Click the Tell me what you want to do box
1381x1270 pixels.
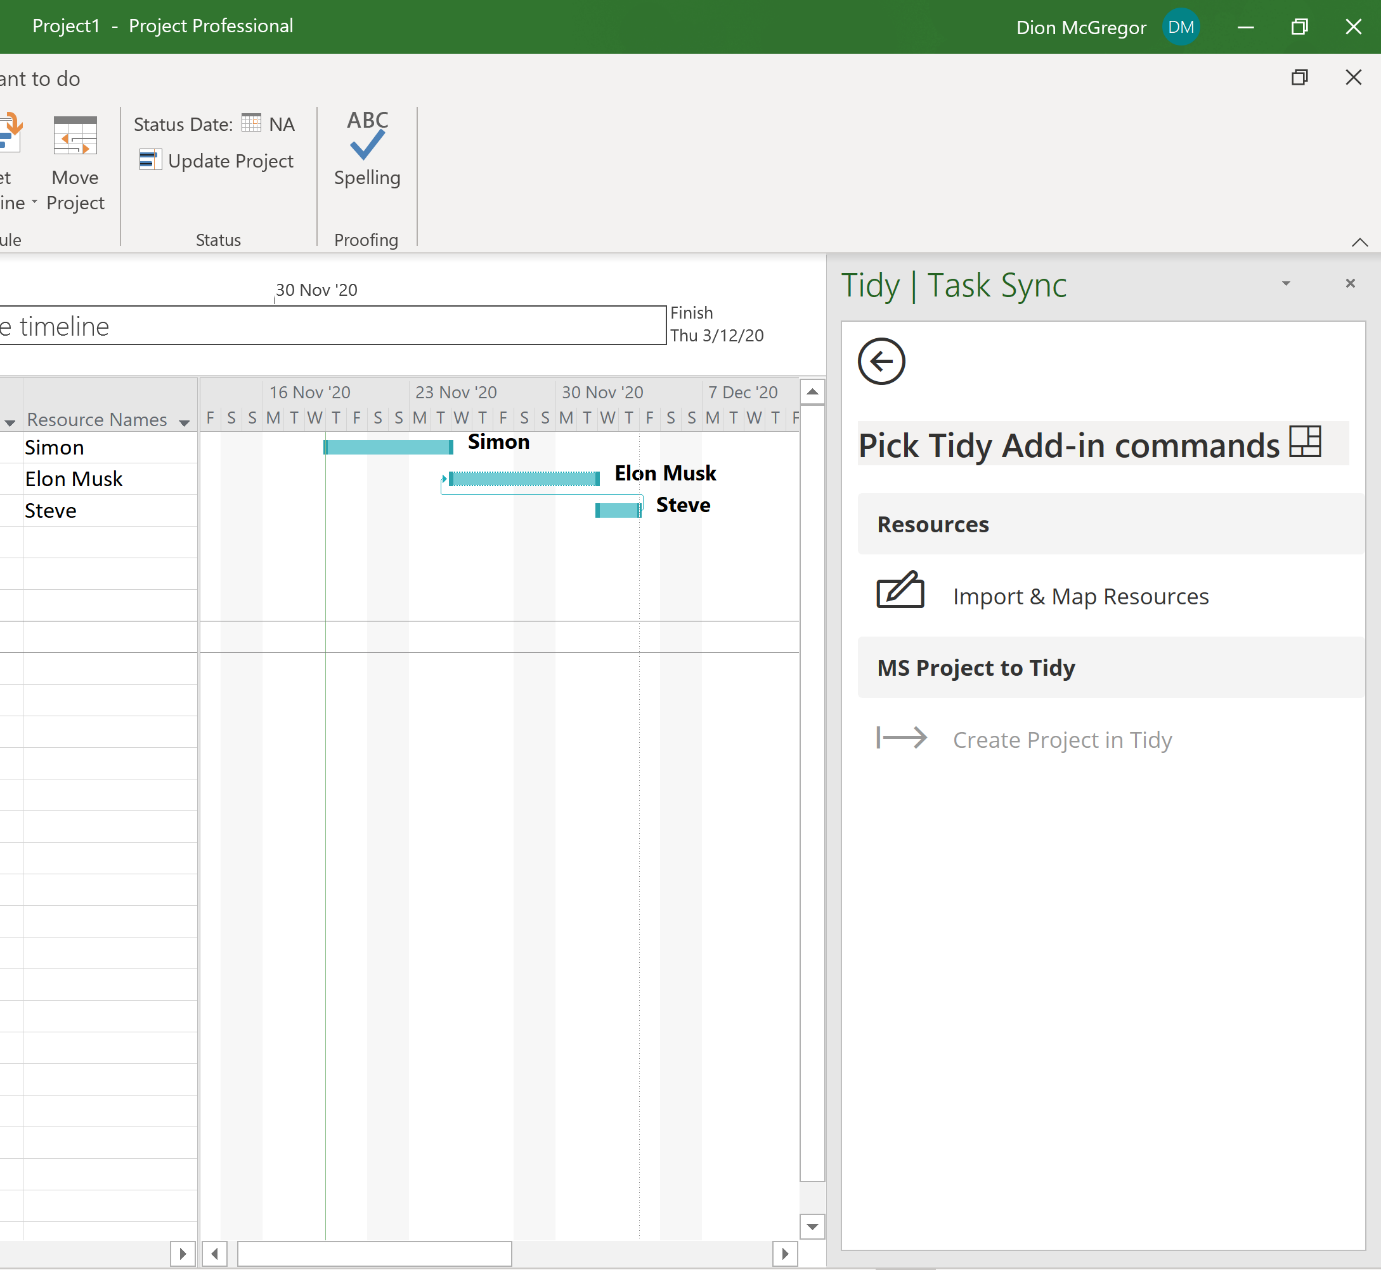(x=40, y=78)
